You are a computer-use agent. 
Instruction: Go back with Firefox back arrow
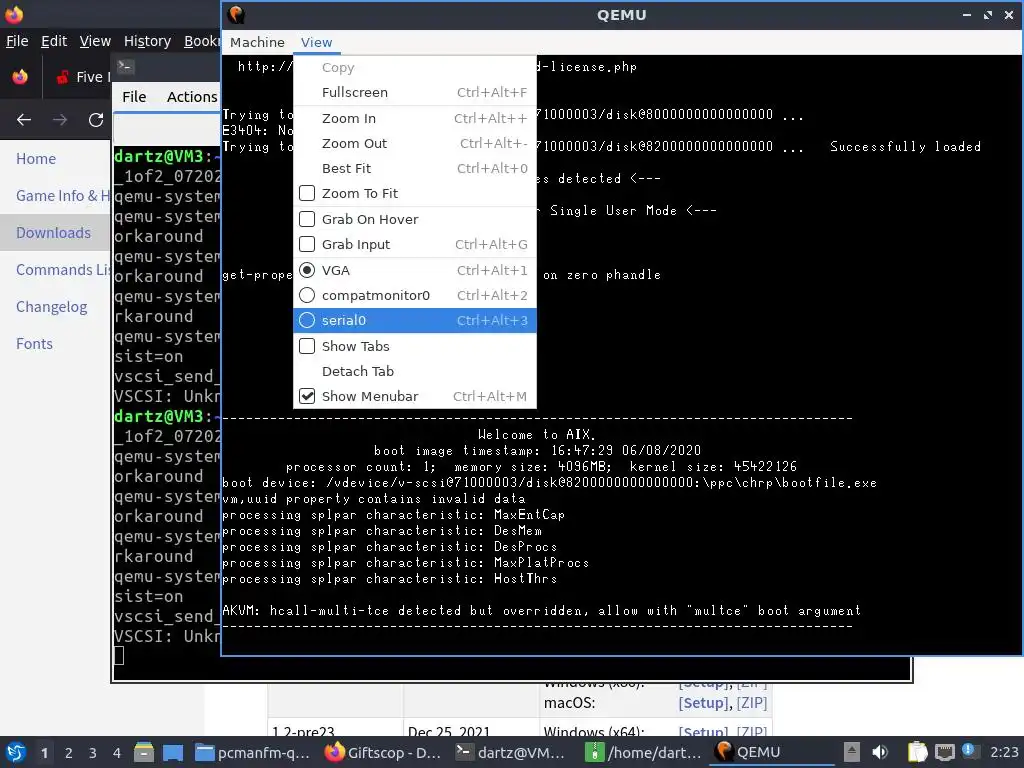pyautogui.click(x=24, y=120)
